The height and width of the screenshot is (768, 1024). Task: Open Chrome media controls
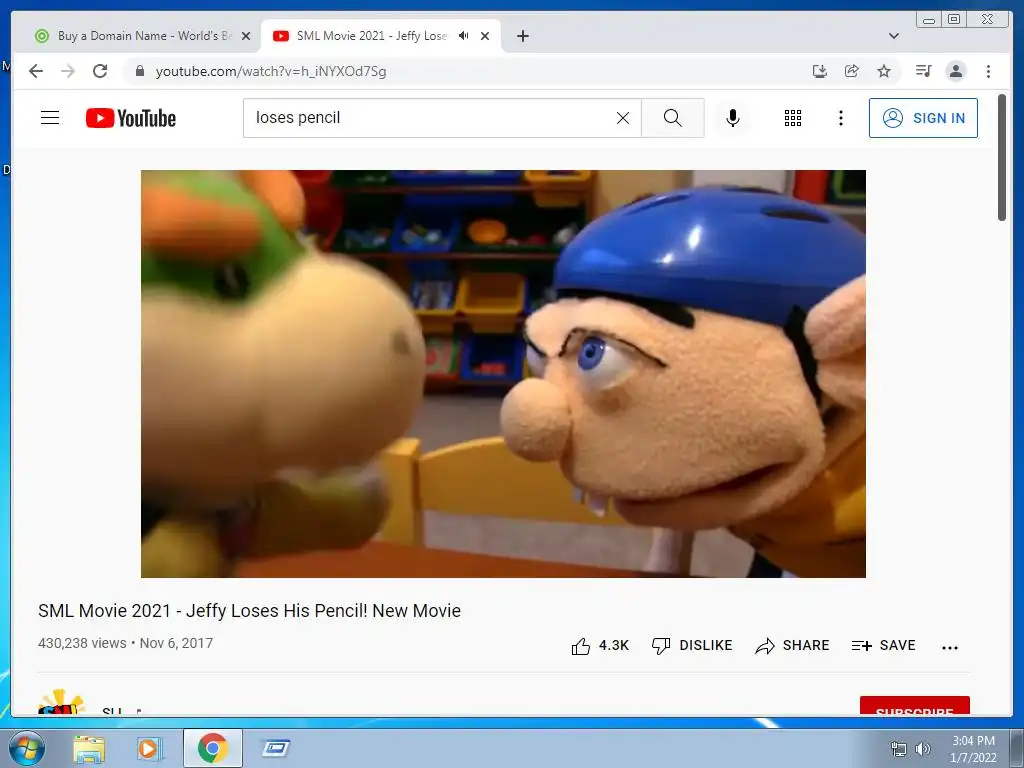(x=923, y=71)
